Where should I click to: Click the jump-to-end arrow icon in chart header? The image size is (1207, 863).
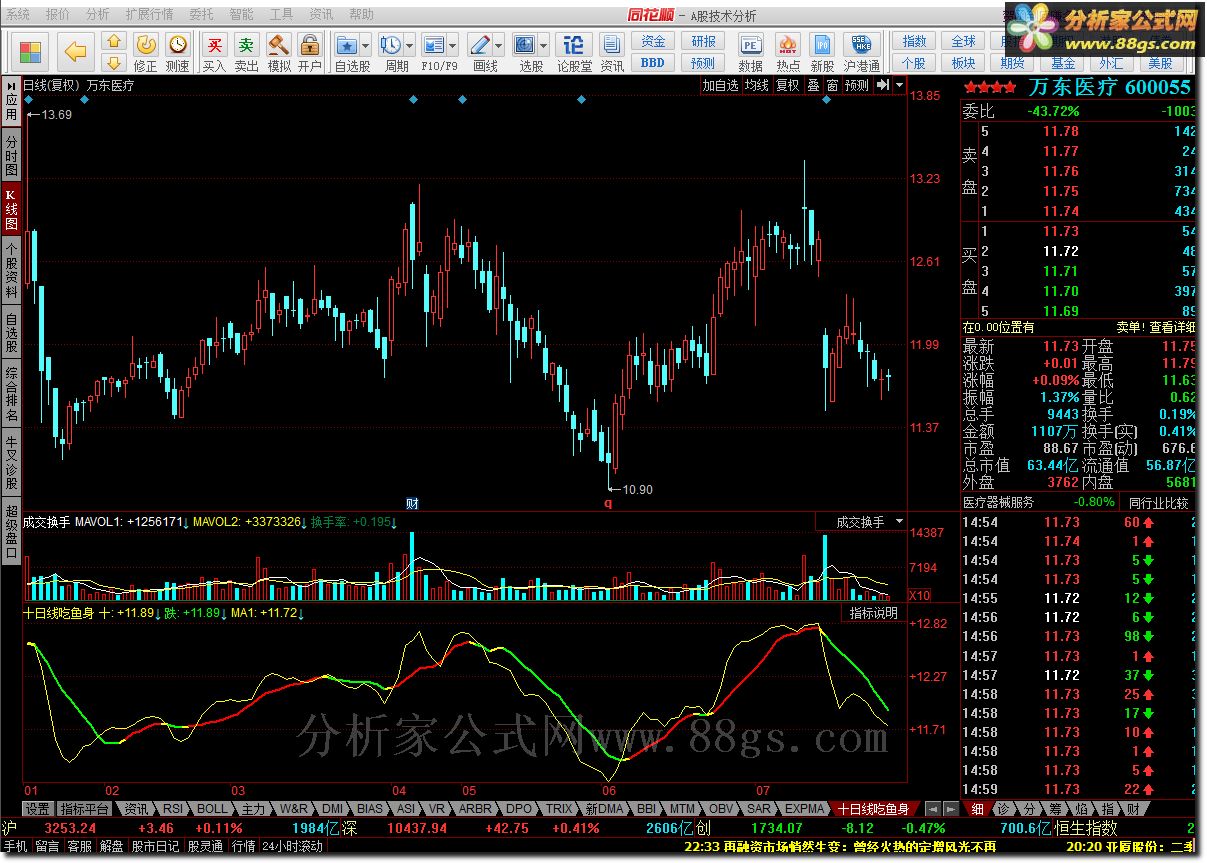[x=882, y=85]
